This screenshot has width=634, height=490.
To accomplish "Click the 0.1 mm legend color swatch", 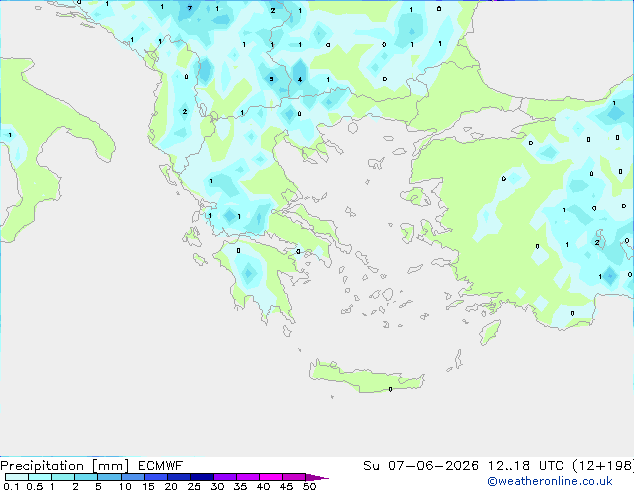I will point(17,477).
